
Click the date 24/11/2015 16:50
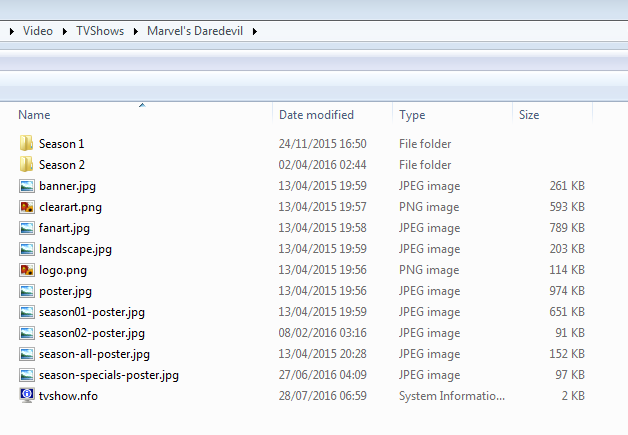[322, 144]
